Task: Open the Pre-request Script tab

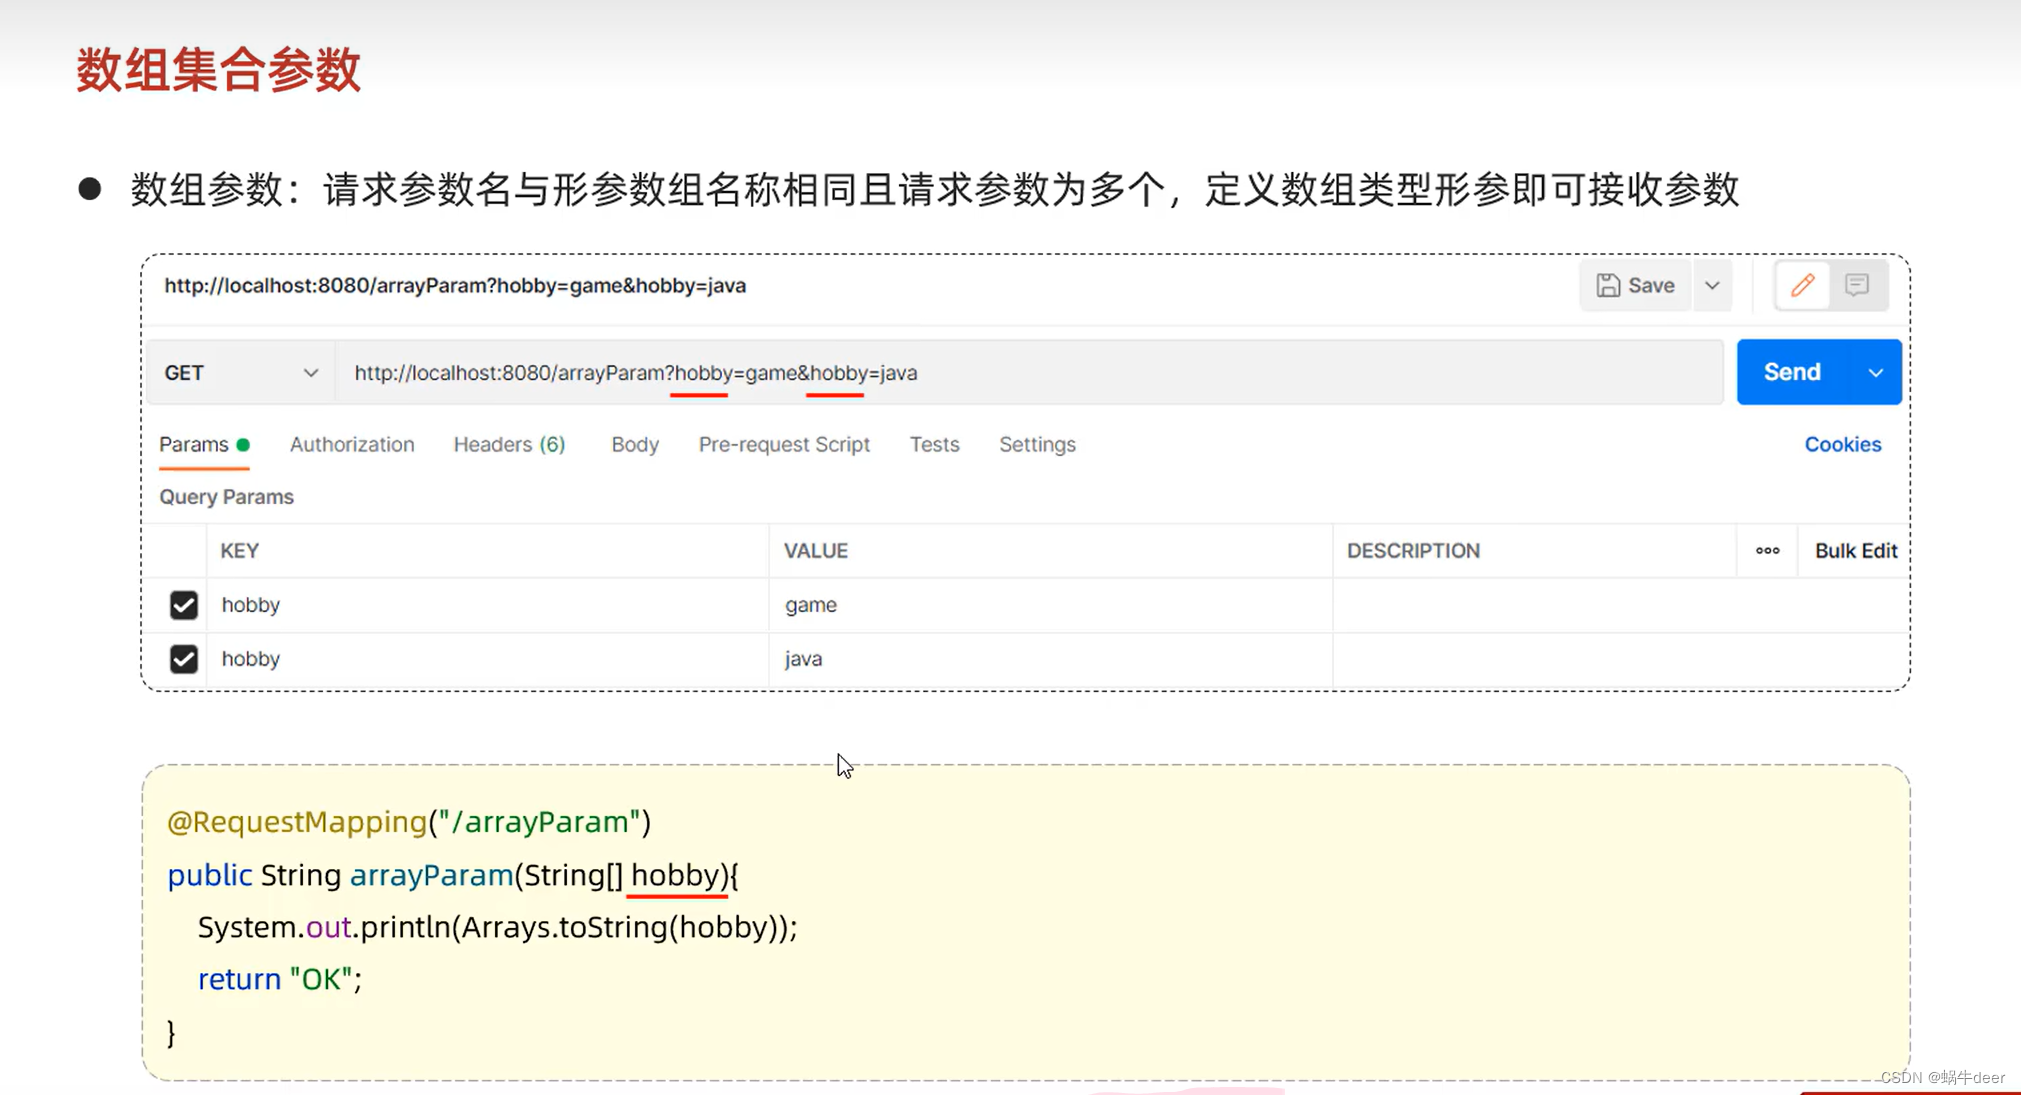Action: (x=784, y=445)
